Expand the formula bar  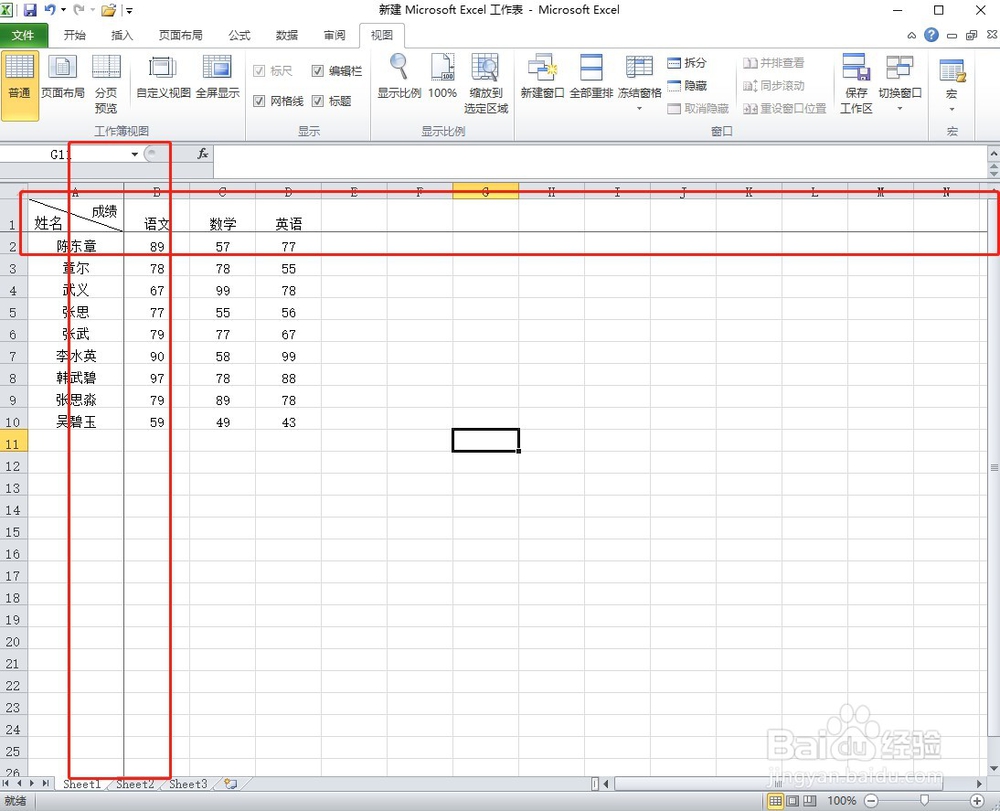pyautogui.click(x=994, y=154)
